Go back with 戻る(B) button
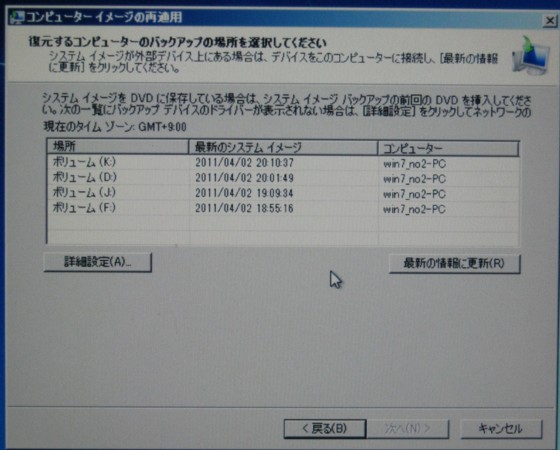 (x=325, y=429)
